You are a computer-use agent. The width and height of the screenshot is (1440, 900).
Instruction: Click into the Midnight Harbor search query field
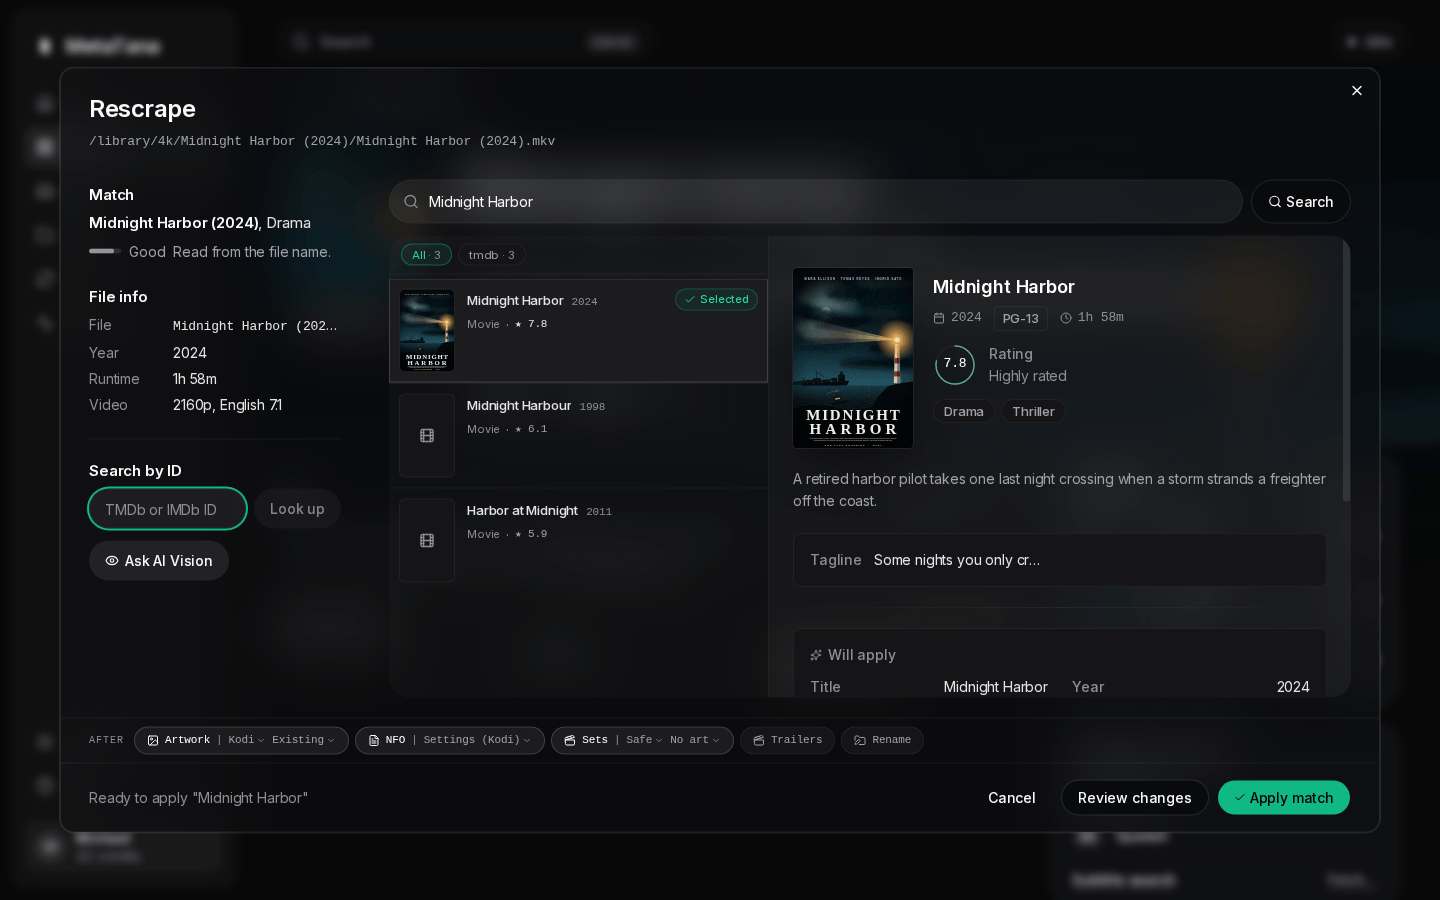pos(815,202)
